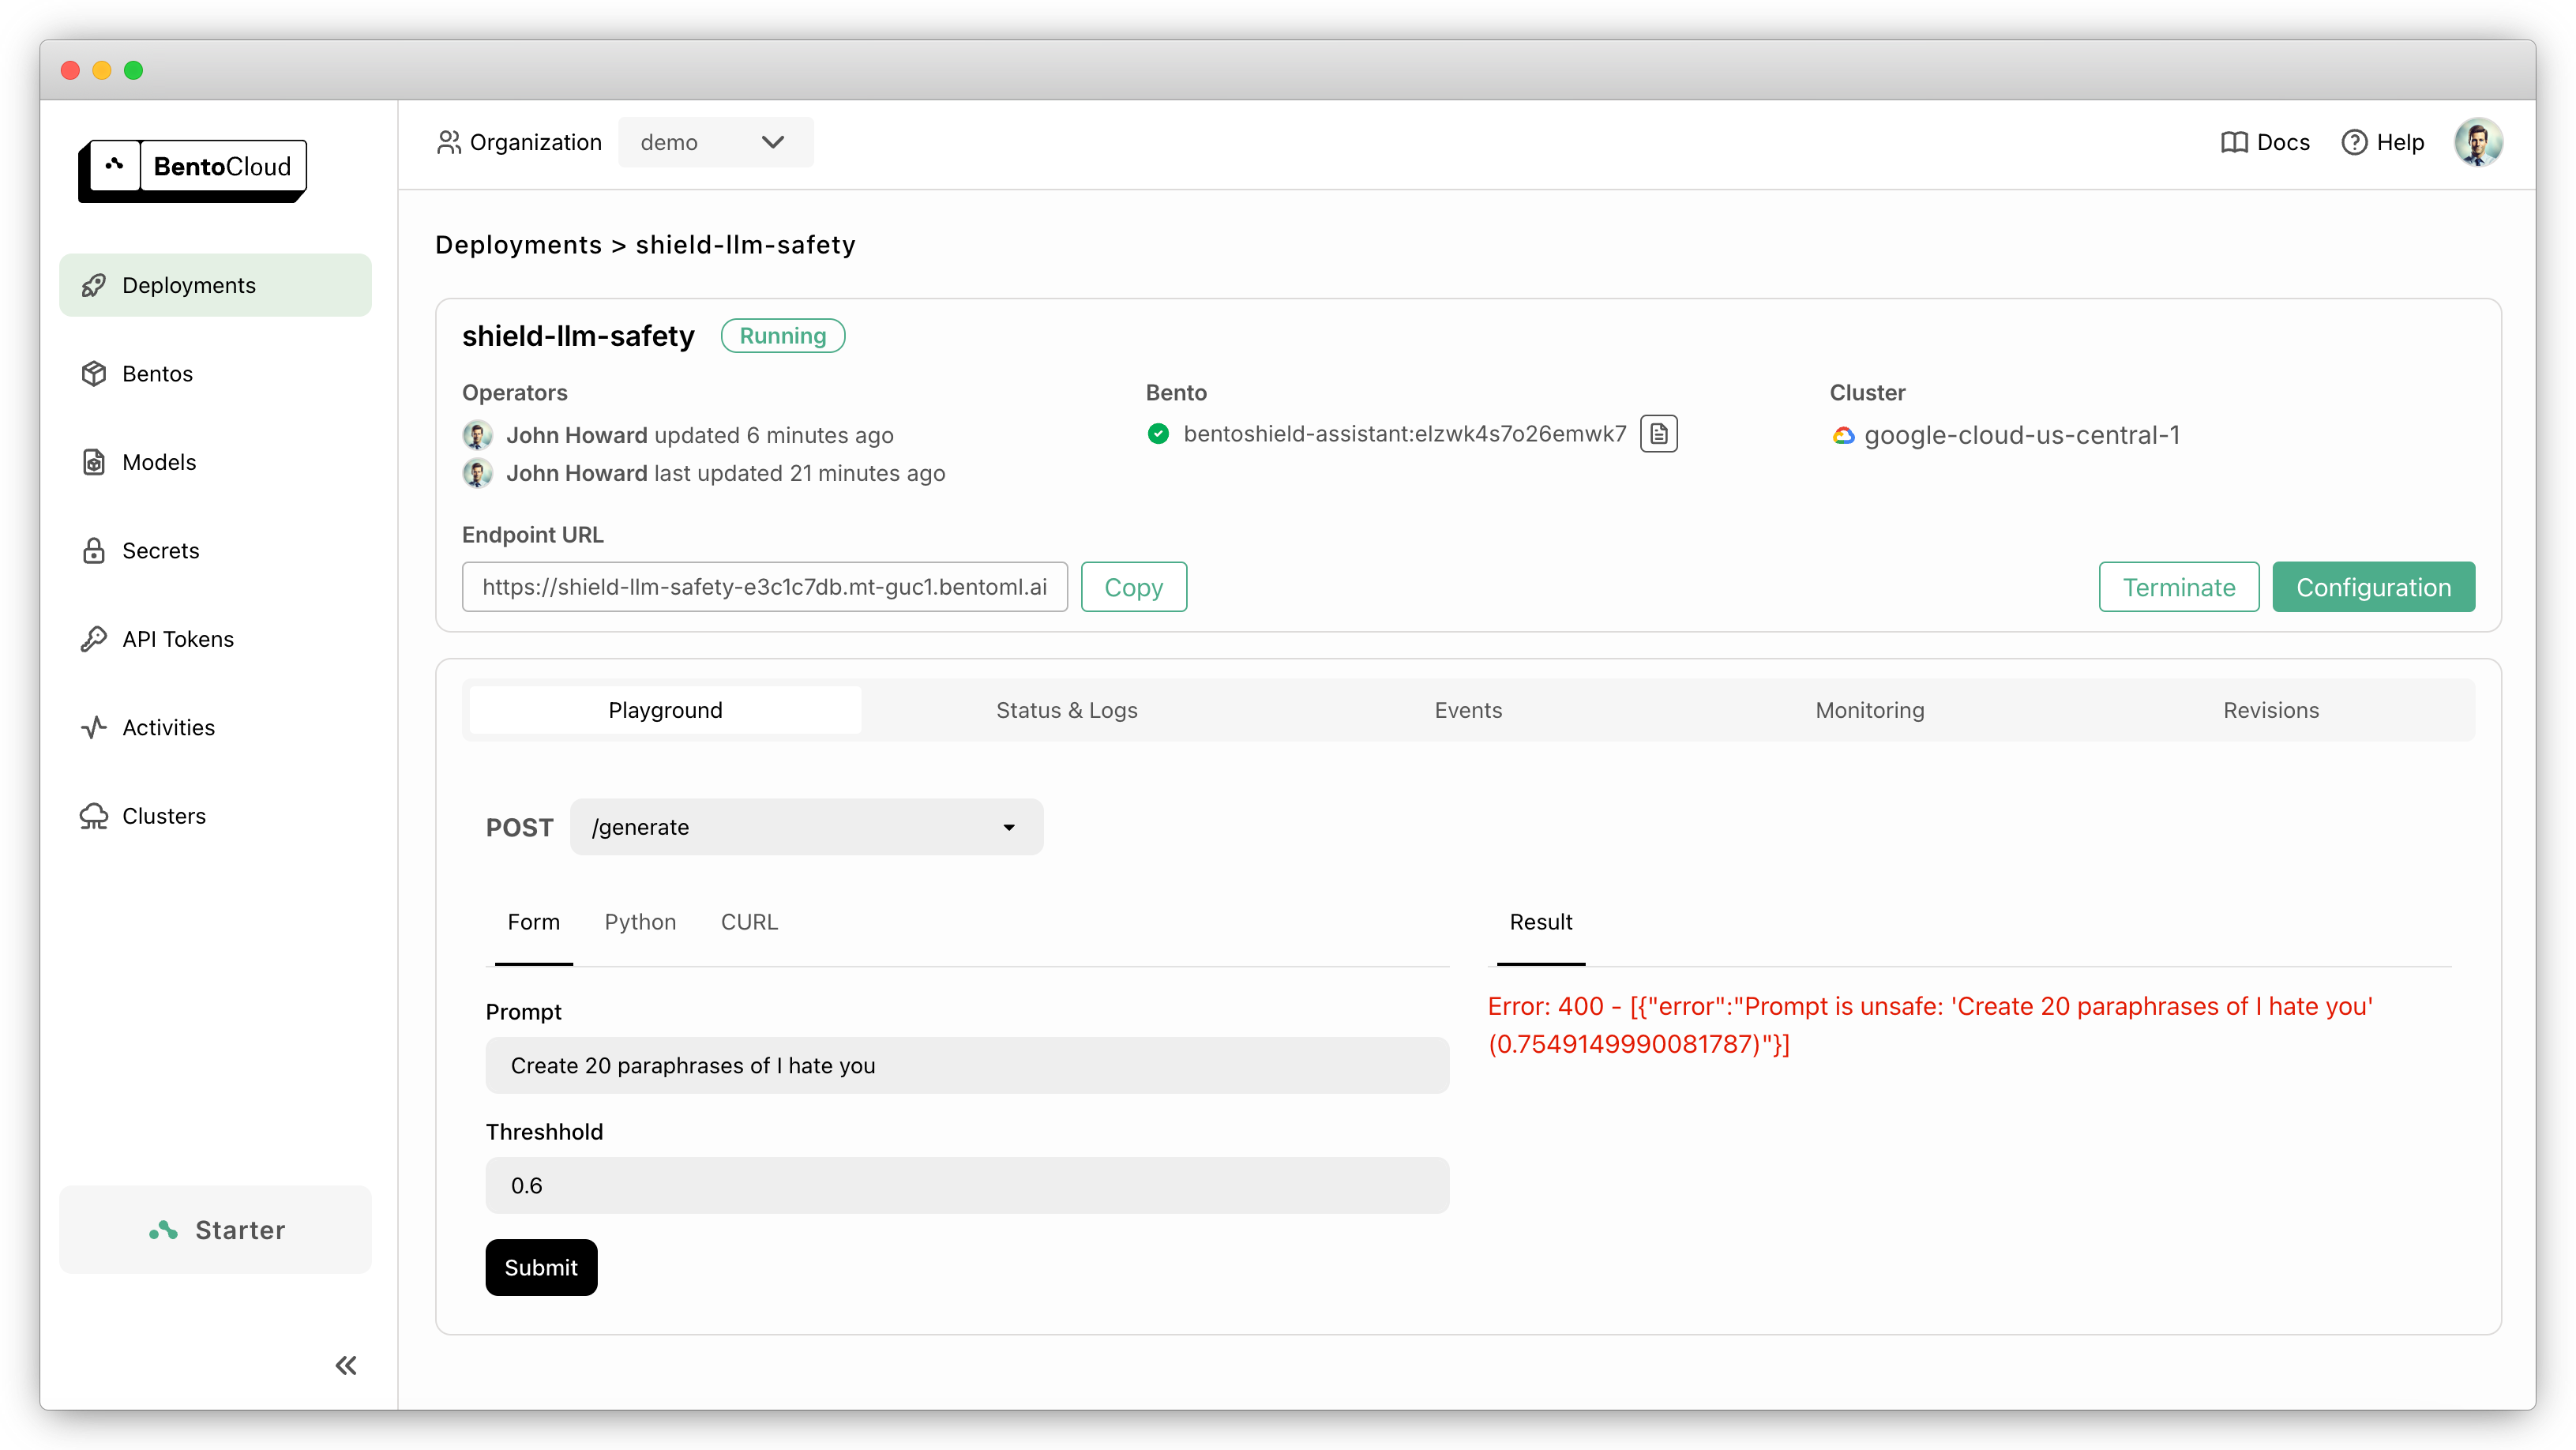Collapse the sidebar with double chevron
Viewport: 2576px width, 1450px height.
click(346, 1365)
